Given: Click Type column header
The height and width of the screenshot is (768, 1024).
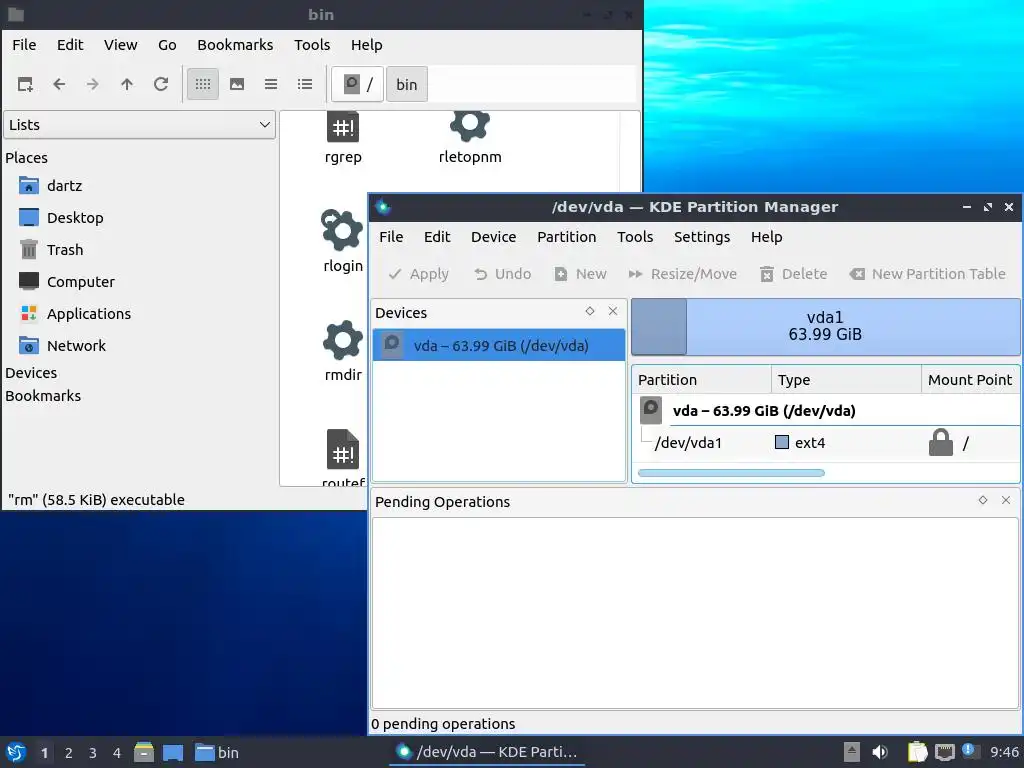Looking at the screenshot, I should point(846,380).
